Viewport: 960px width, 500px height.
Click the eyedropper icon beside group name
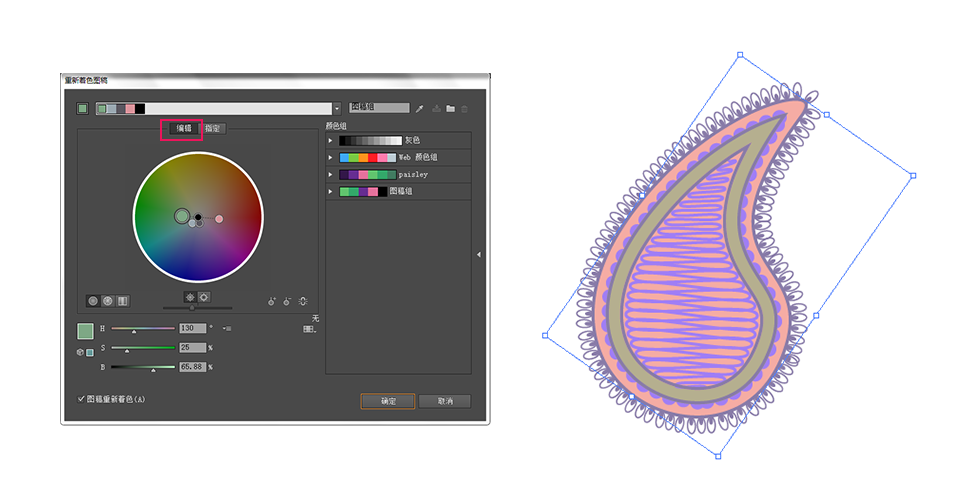pyautogui.click(x=419, y=109)
